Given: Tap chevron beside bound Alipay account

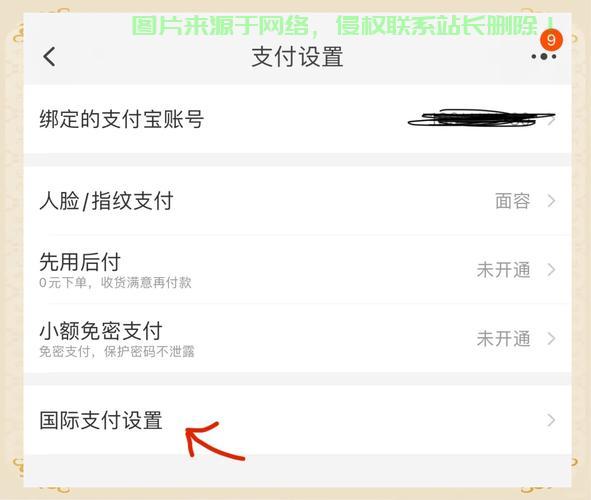Looking at the screenshot, I should pyautogui.click(x=552, y=121).
